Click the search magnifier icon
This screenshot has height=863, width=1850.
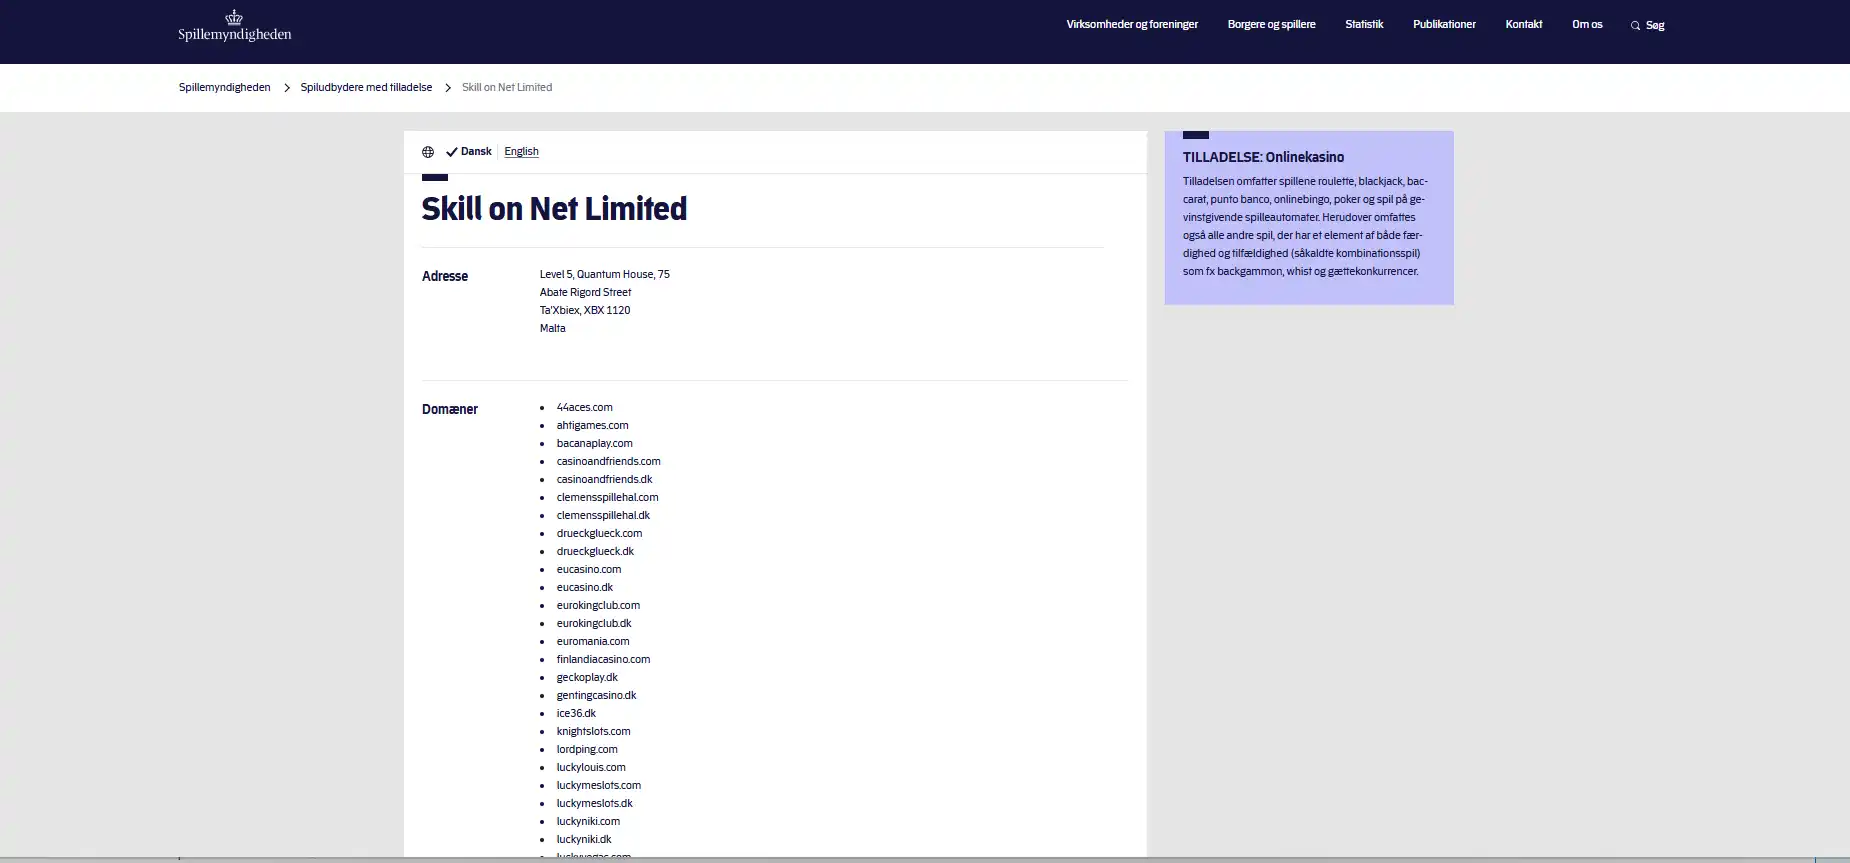point(1635,26)
